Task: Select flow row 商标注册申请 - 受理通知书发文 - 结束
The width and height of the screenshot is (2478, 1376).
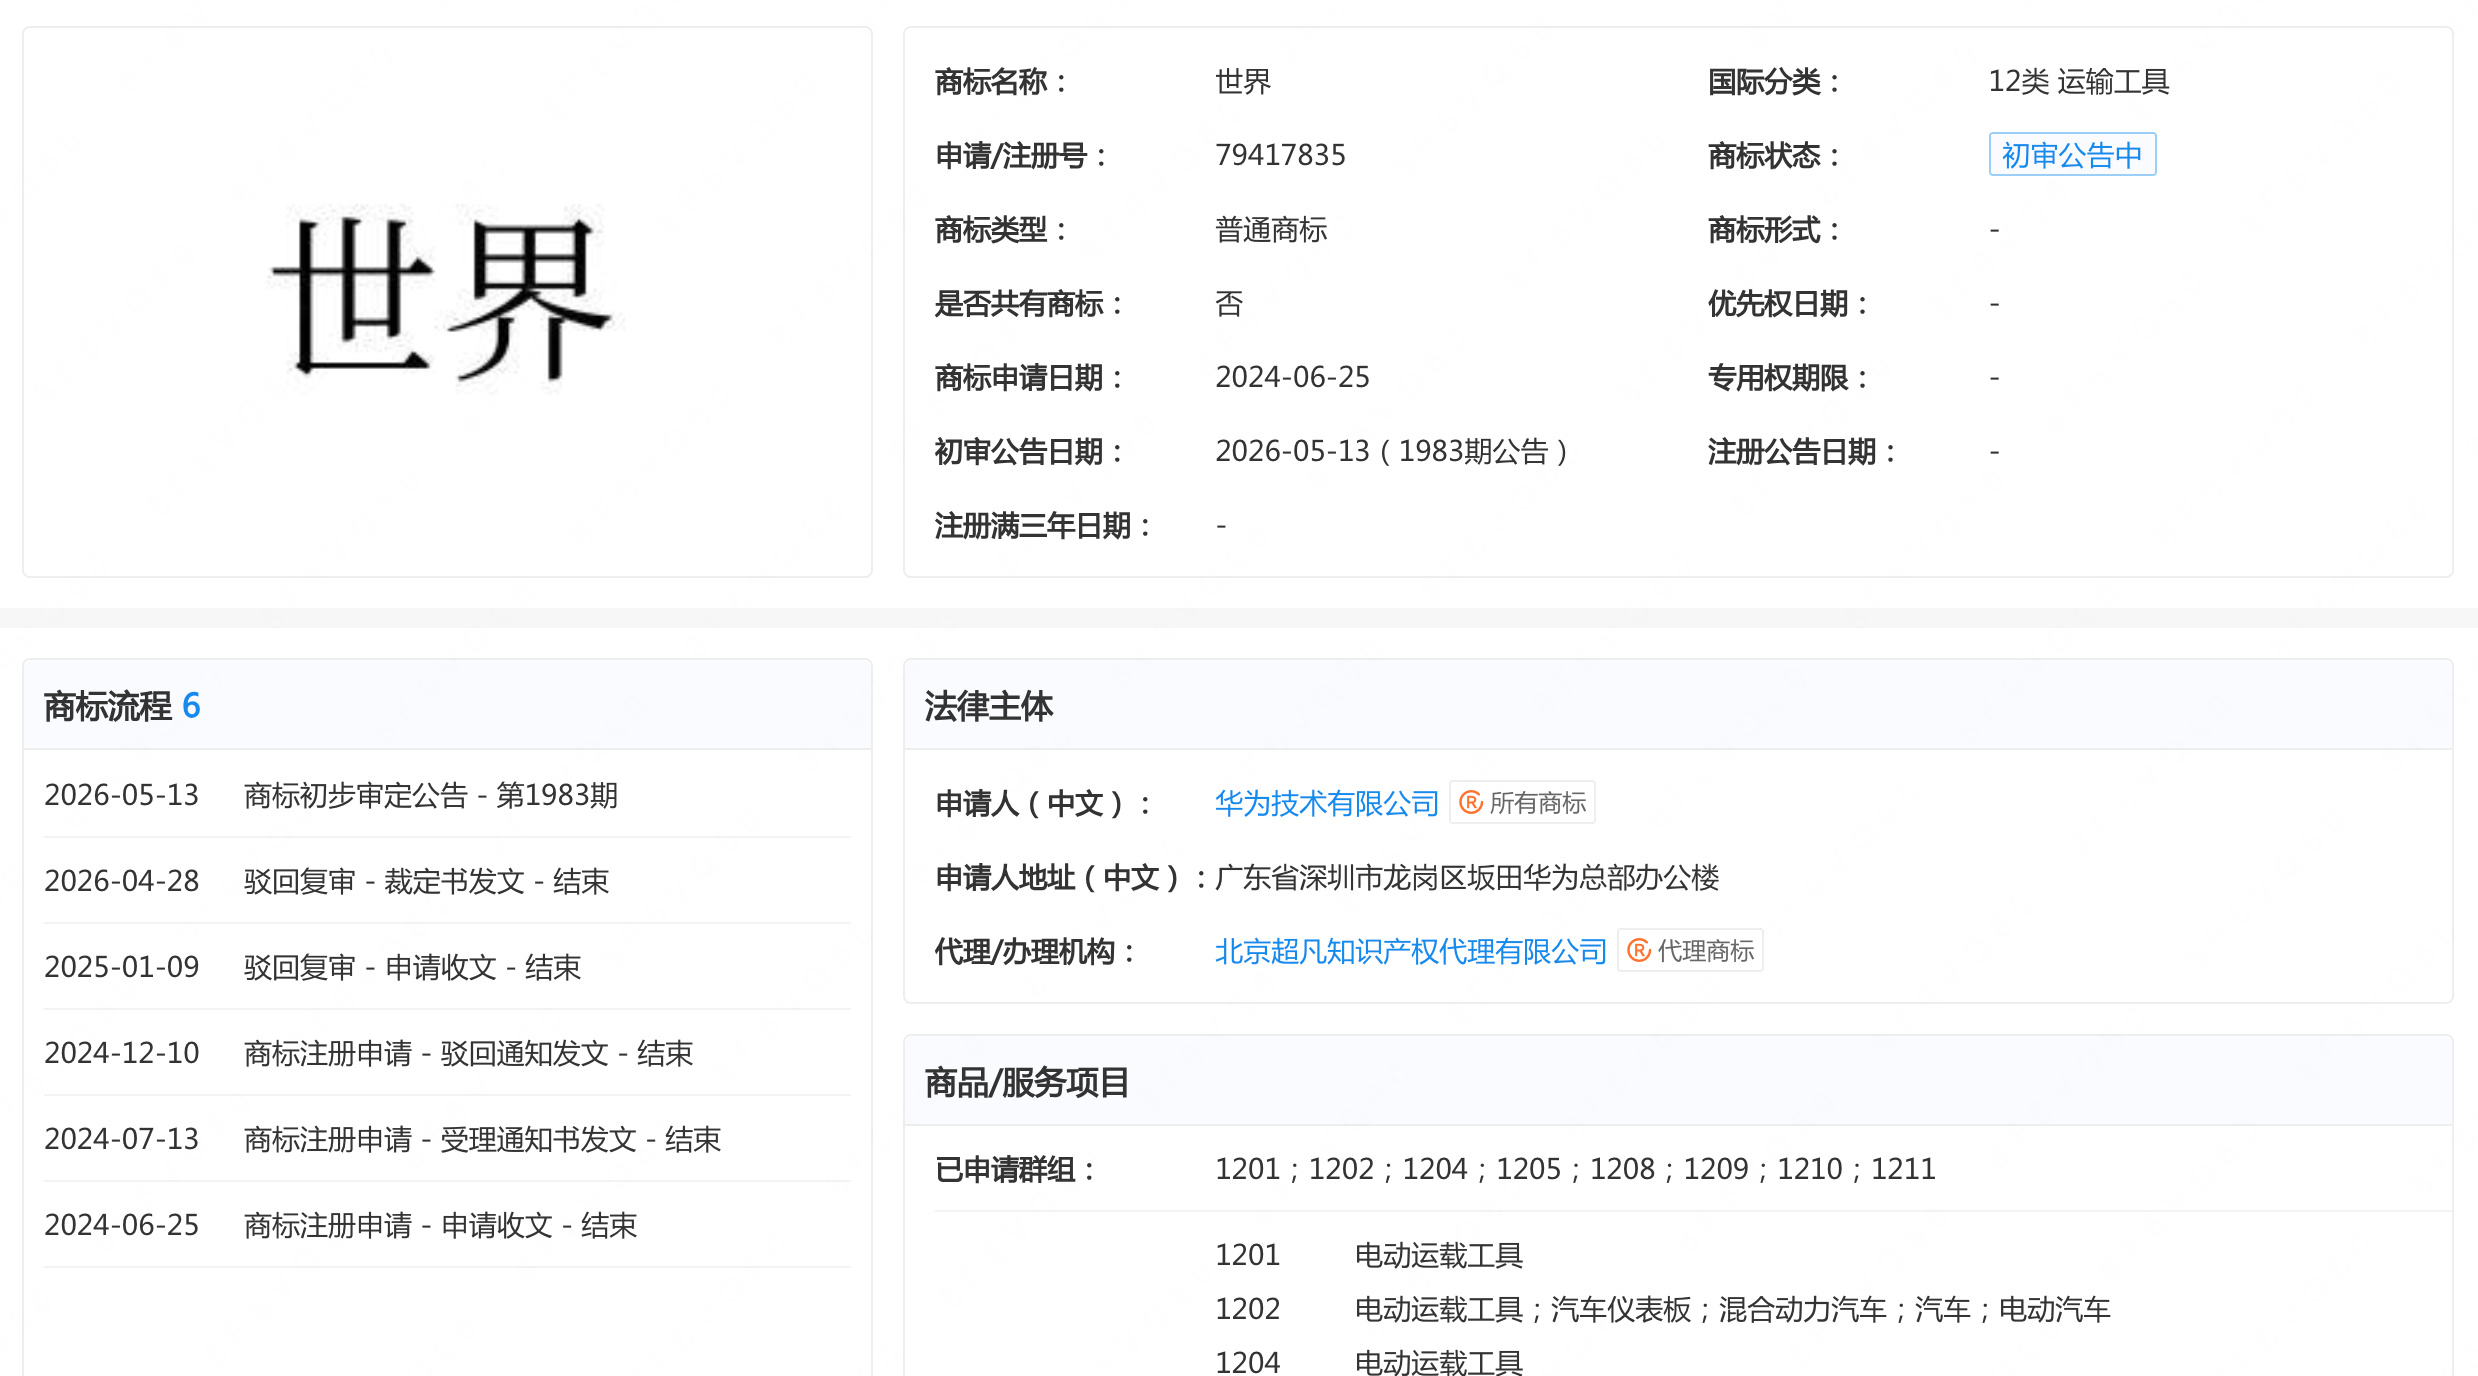Action: pos(447,1139)
